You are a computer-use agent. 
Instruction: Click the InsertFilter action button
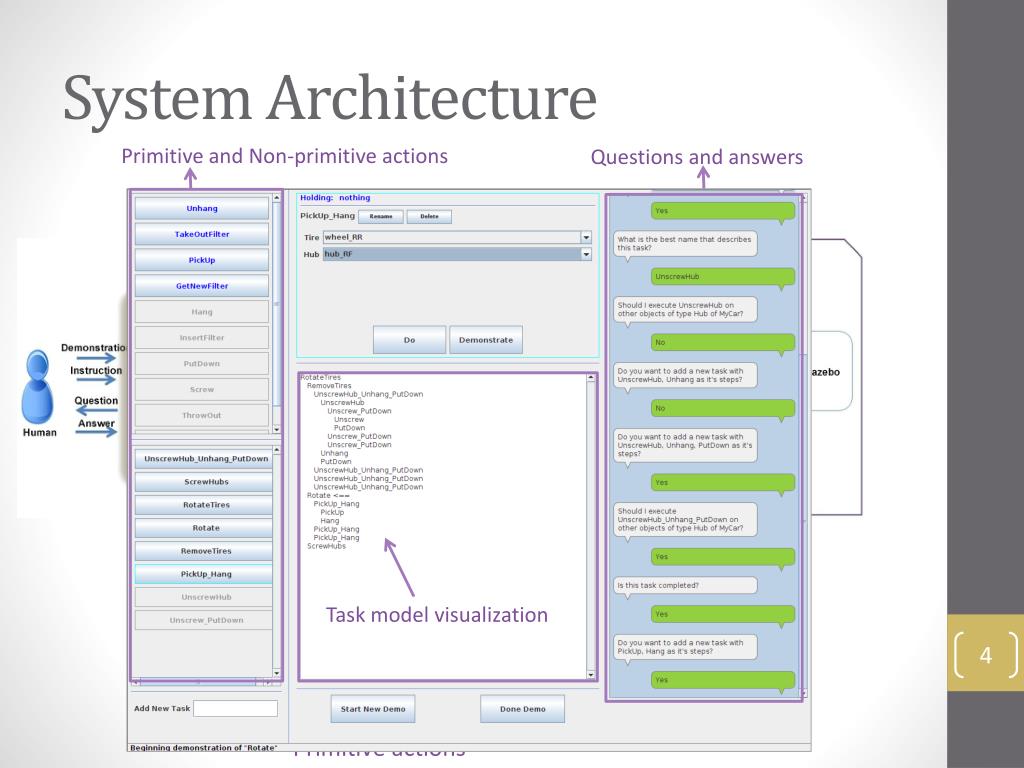tap(202, 338)
